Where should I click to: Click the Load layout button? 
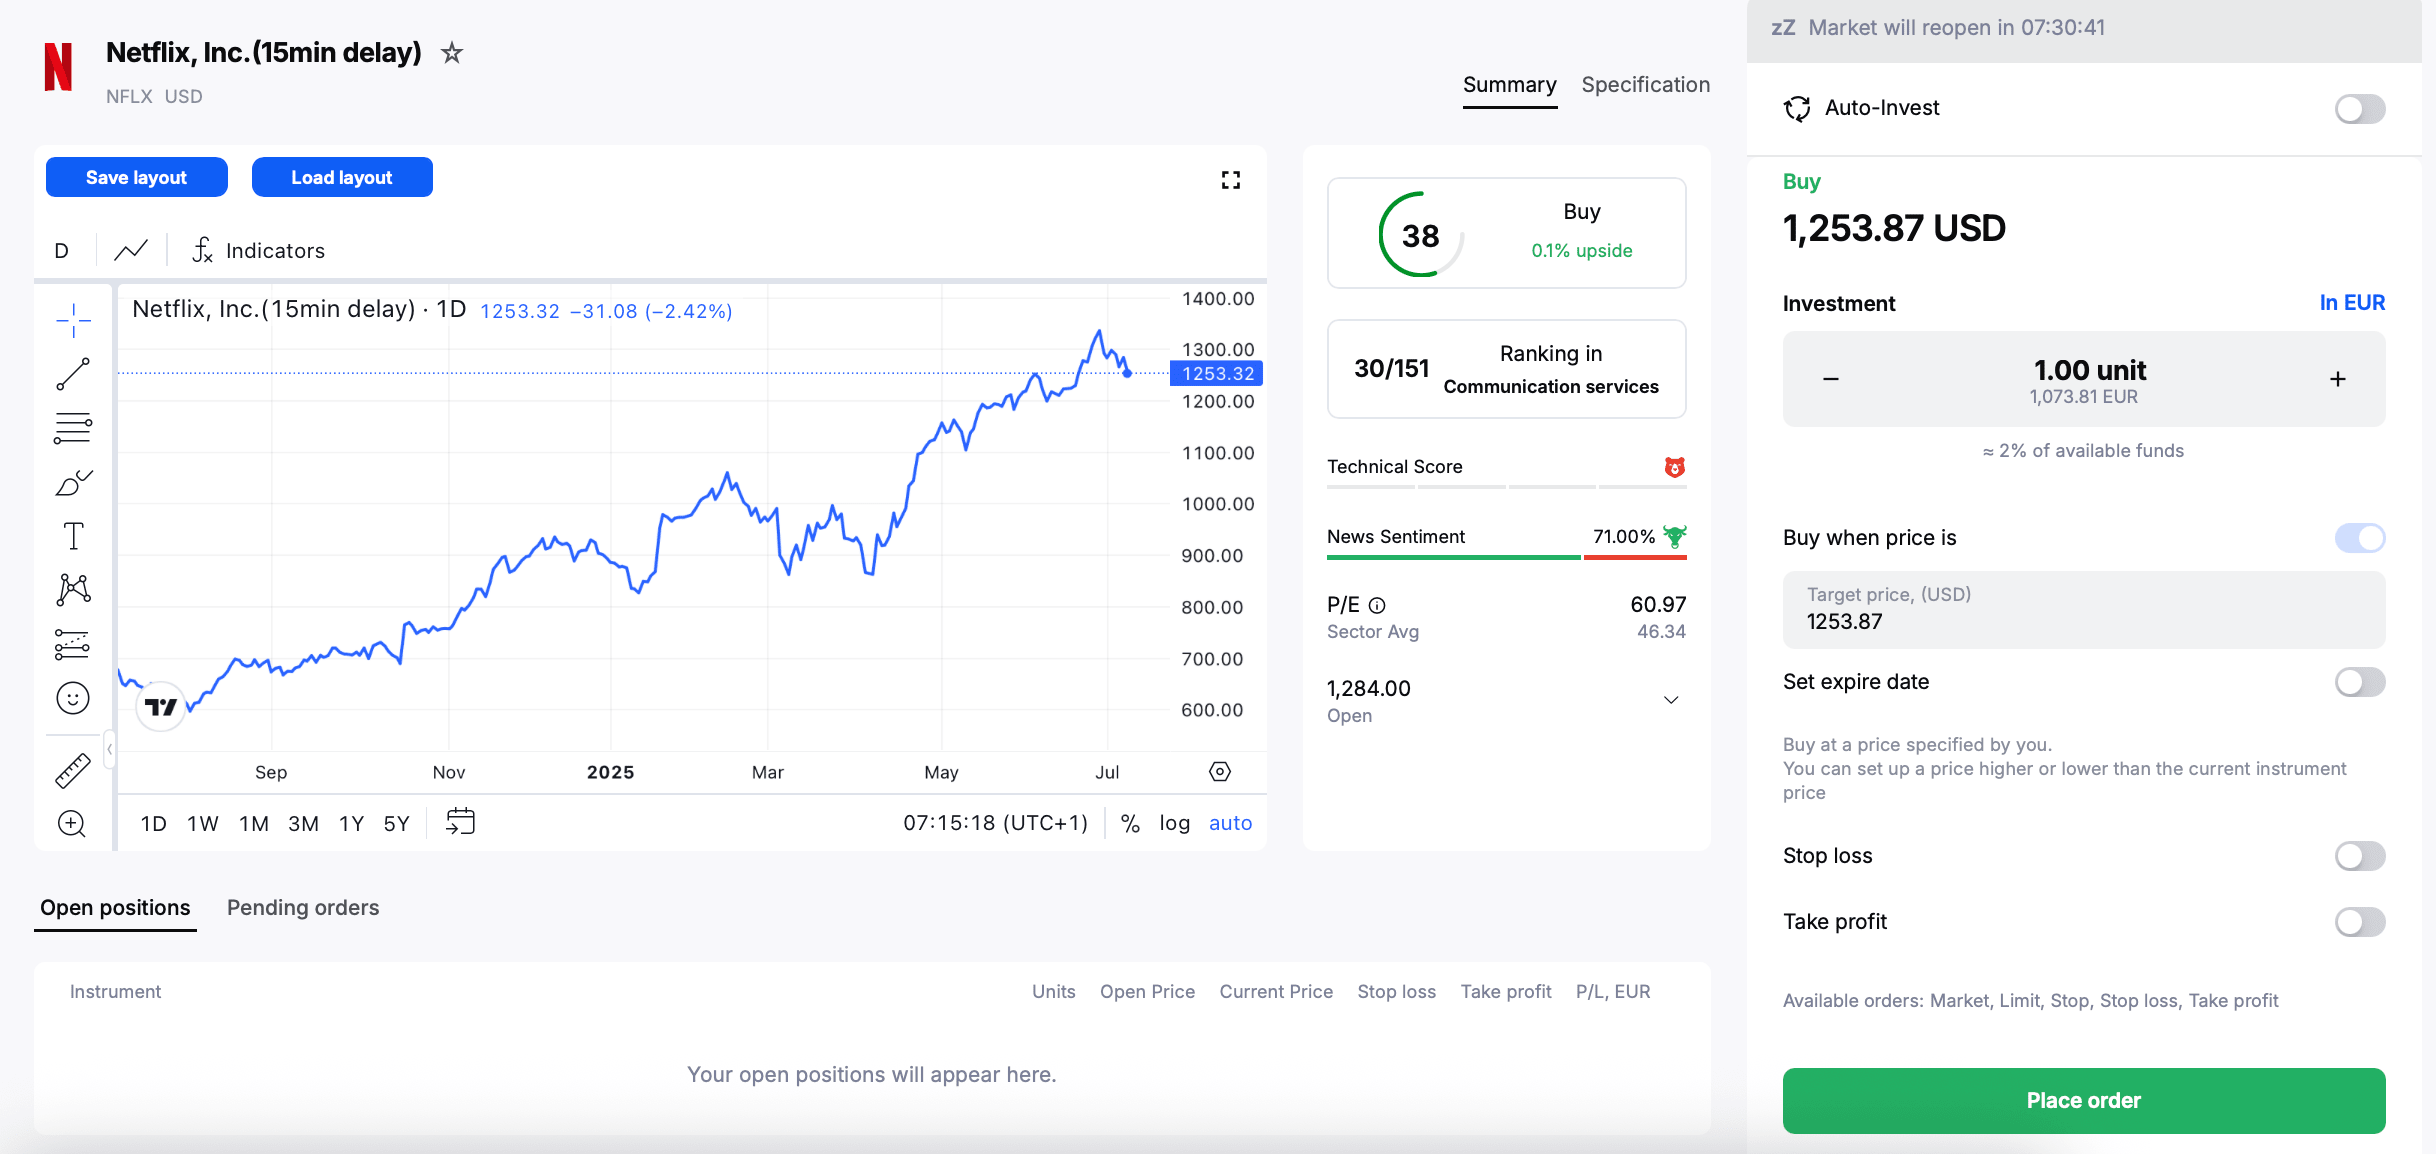click(342, 177)
